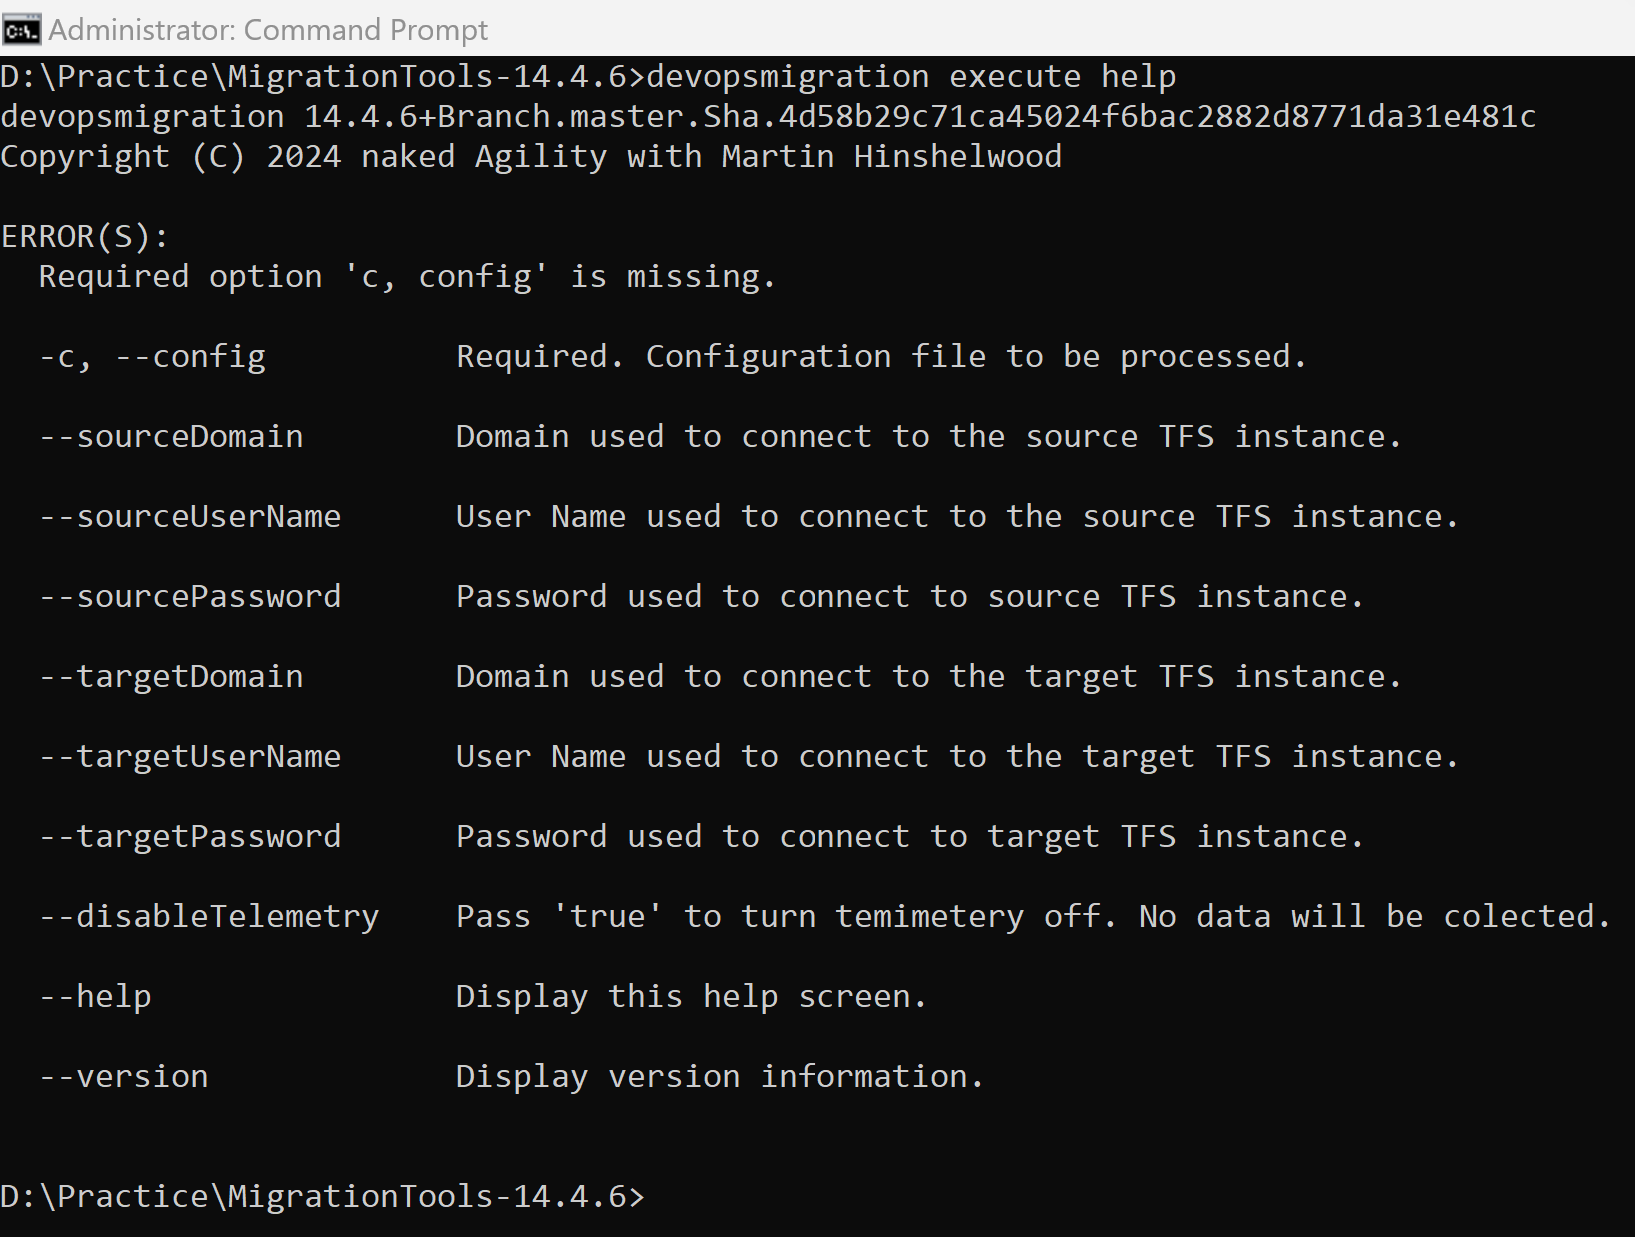Click the Configuration file to be processed description
The height and width of the screenshot is (1237, 1635).
point(880,357)
